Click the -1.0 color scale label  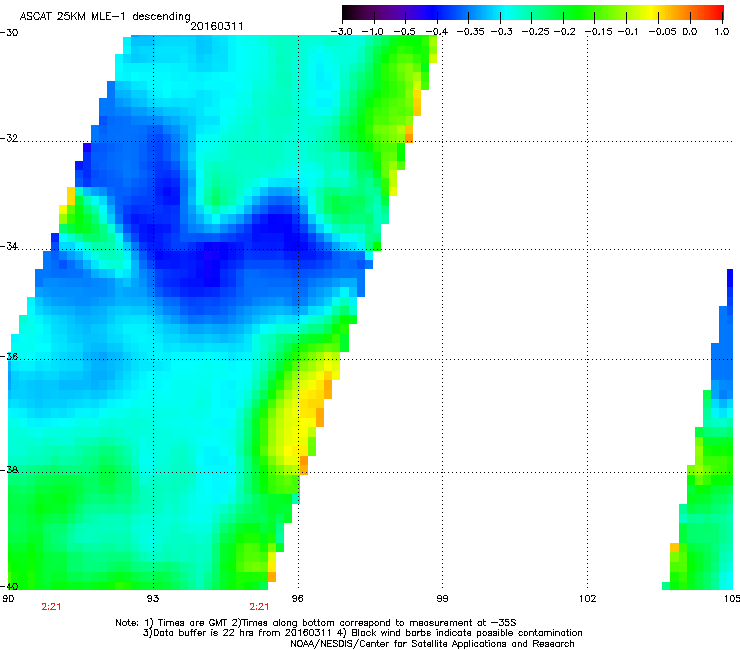[372, 32]
